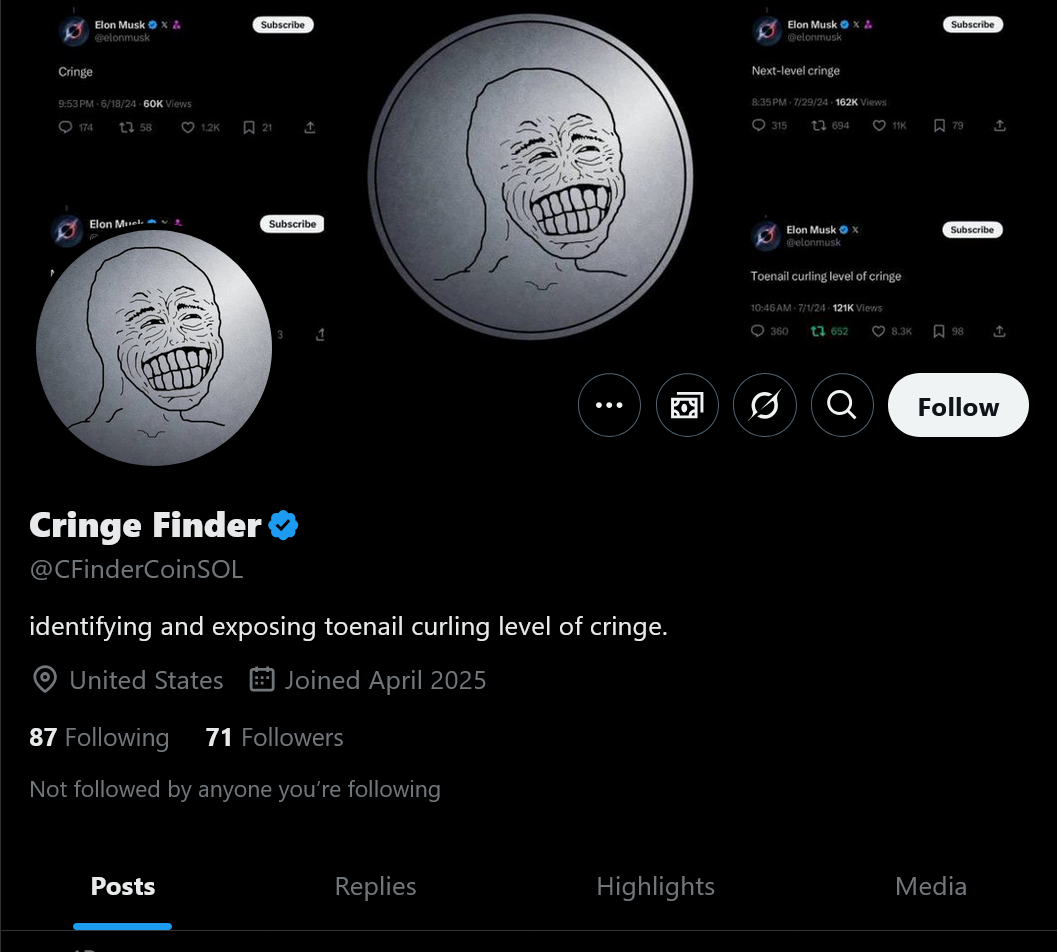Open the Highlights tab
This screenshot has width=1057, height=952.
coord(655,886)
